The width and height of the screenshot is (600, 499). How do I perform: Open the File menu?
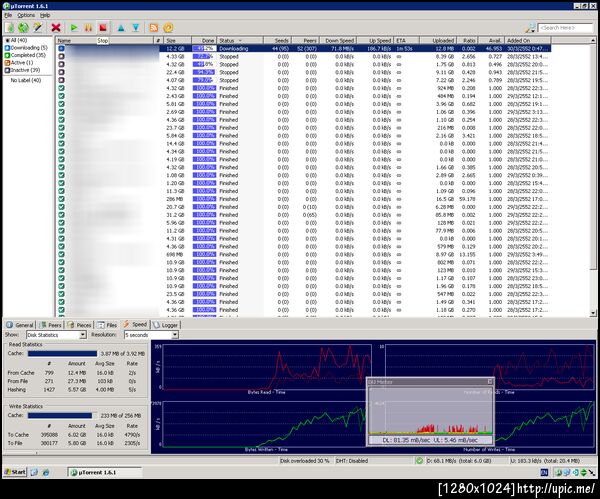[8, 15]
